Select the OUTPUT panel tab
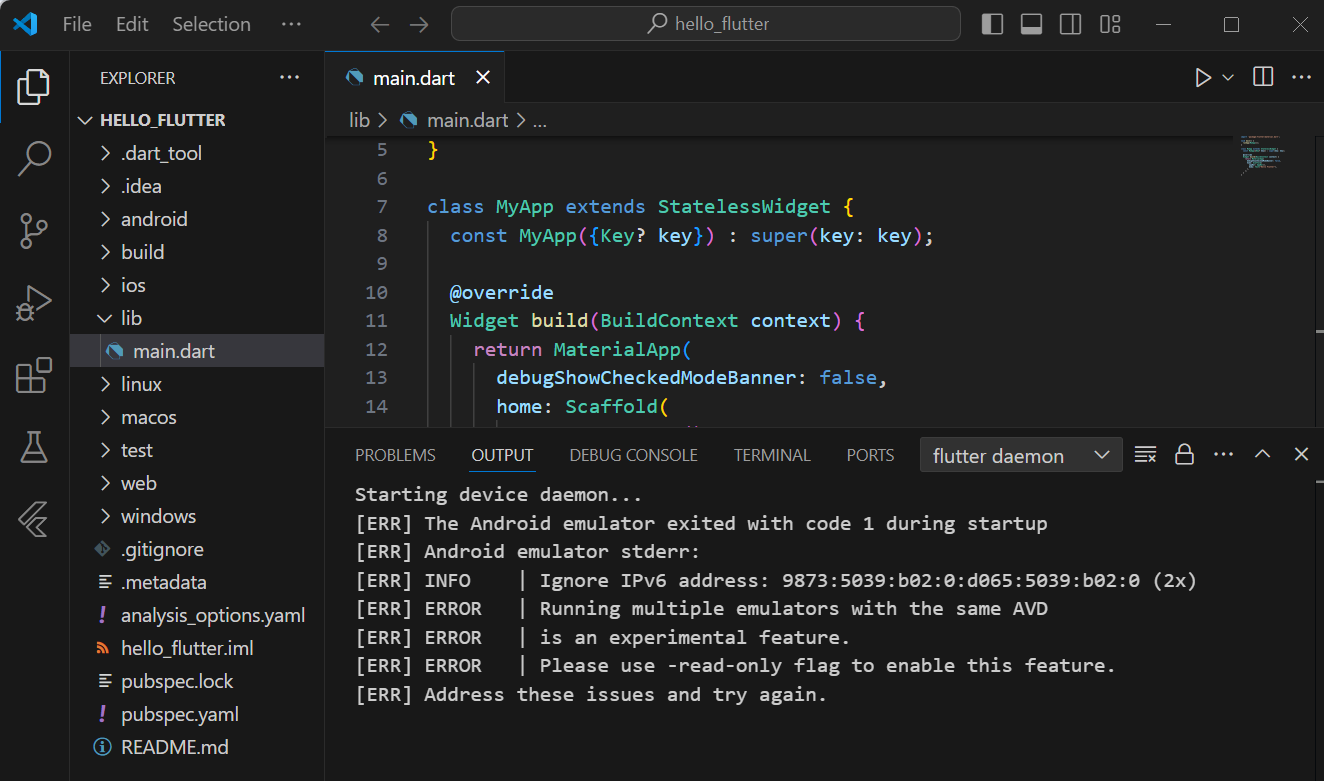This screenshot has width=1324, height=781. (x=502, y=455)
